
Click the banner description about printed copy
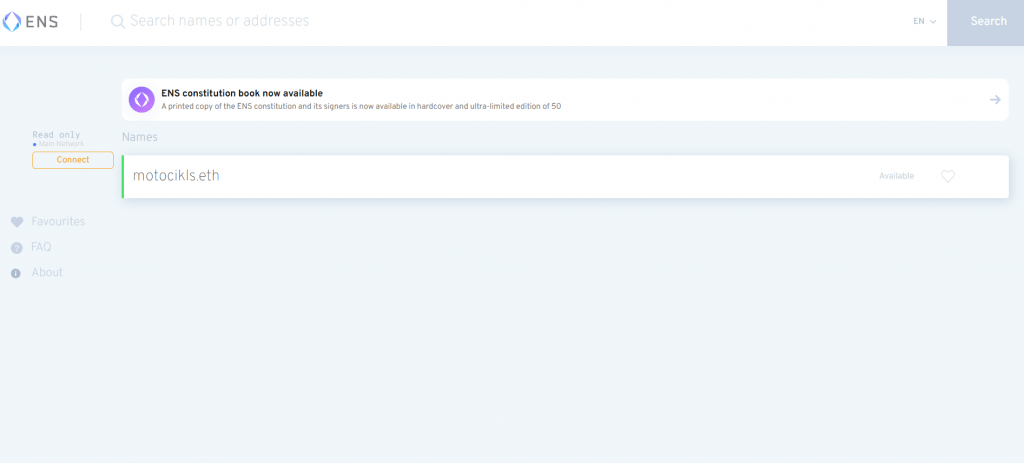[360, 106]
